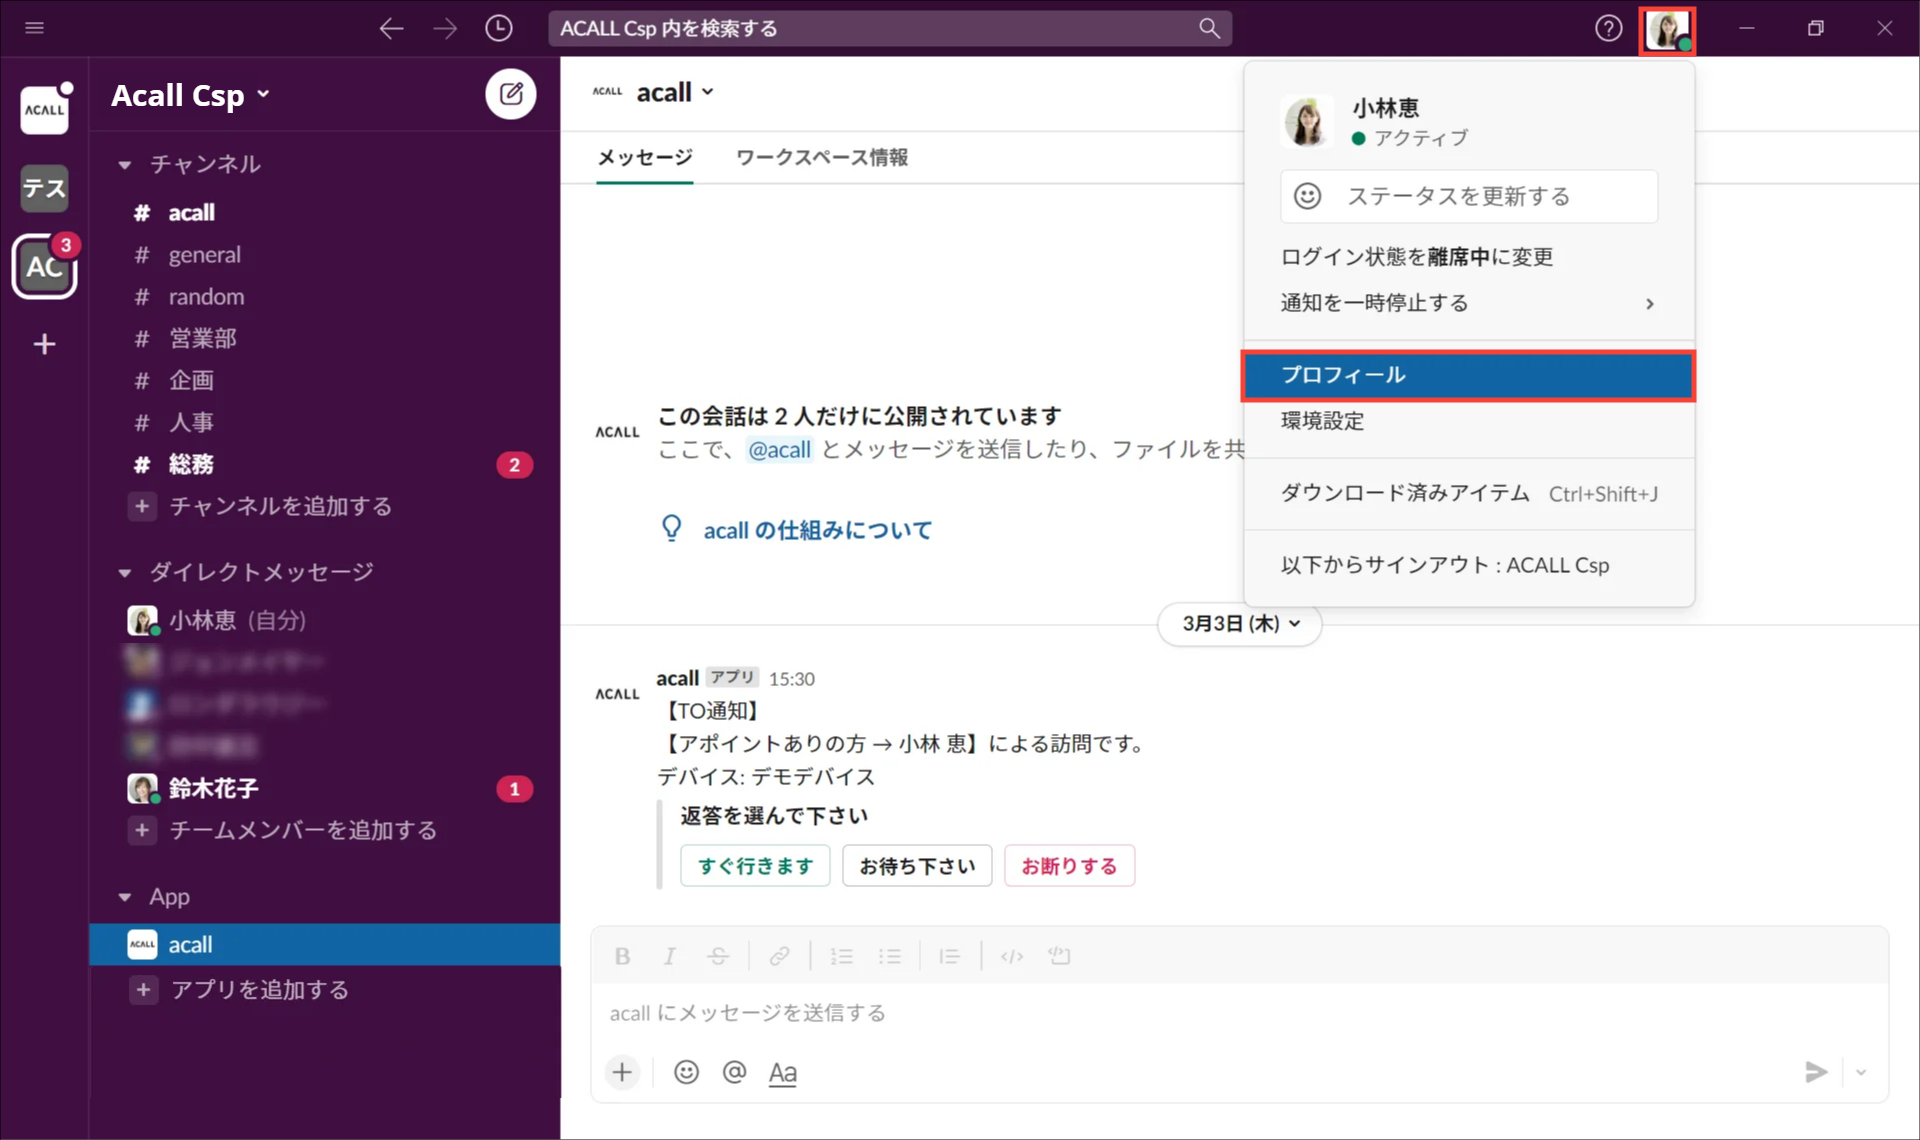This screenshot has width=1920, height=1140.
Task: Click the @acall mention link
Action: [779, 450]
